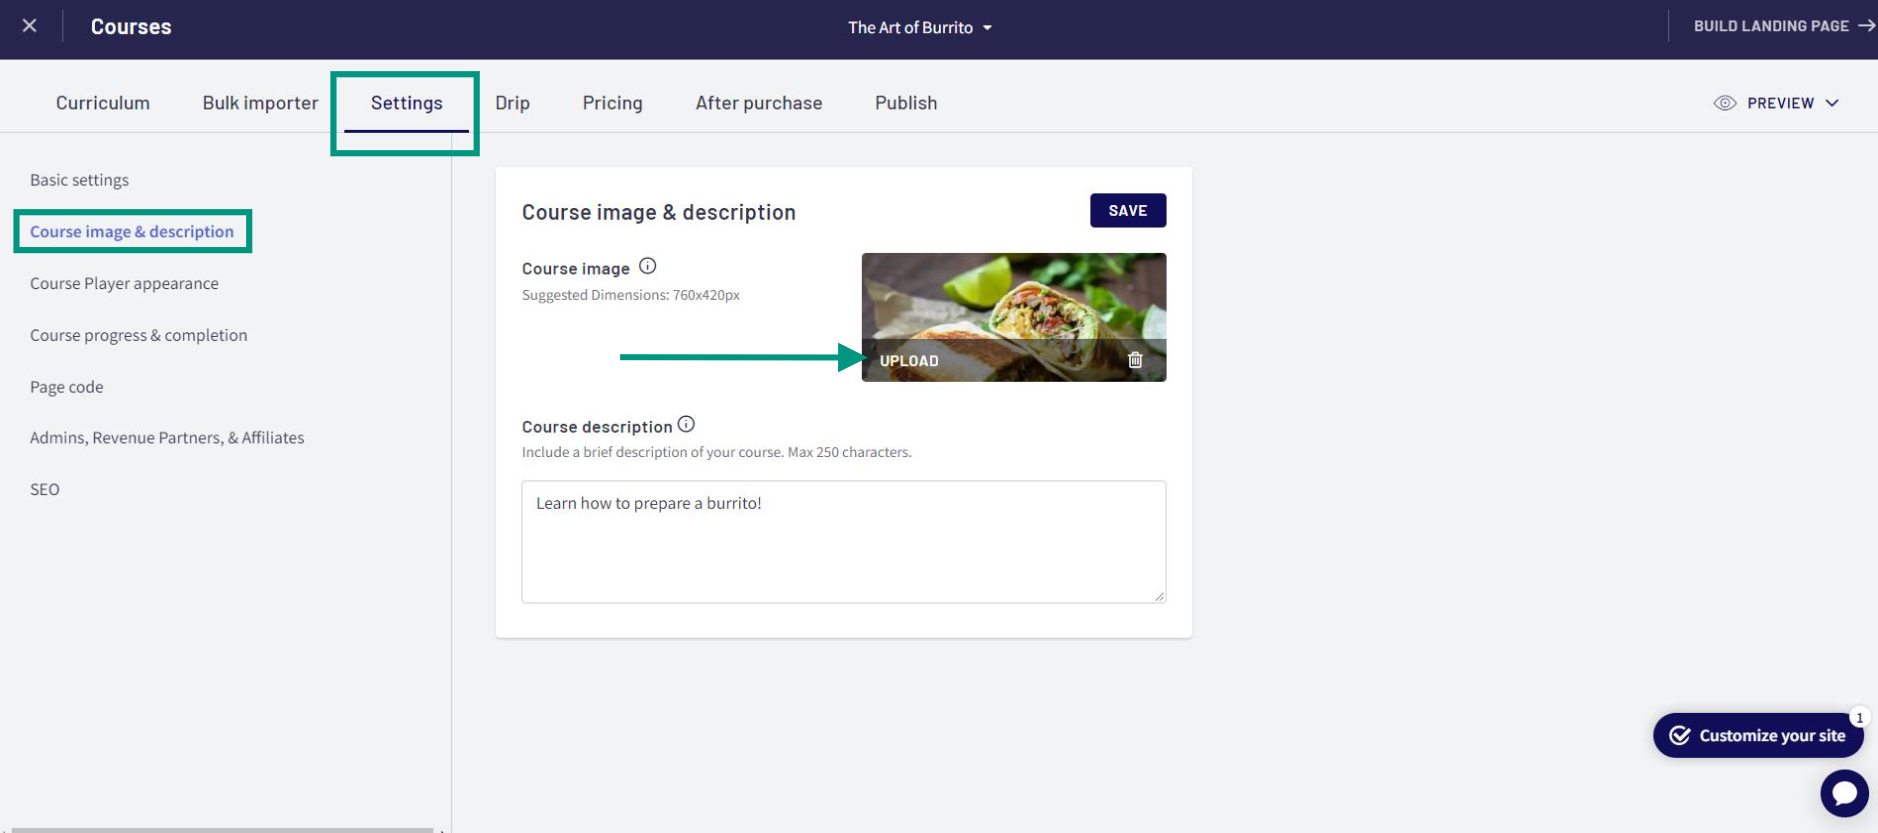Open The Art of Burrito course dropdown
The image size is (1878, 833).
pos(920,28)
